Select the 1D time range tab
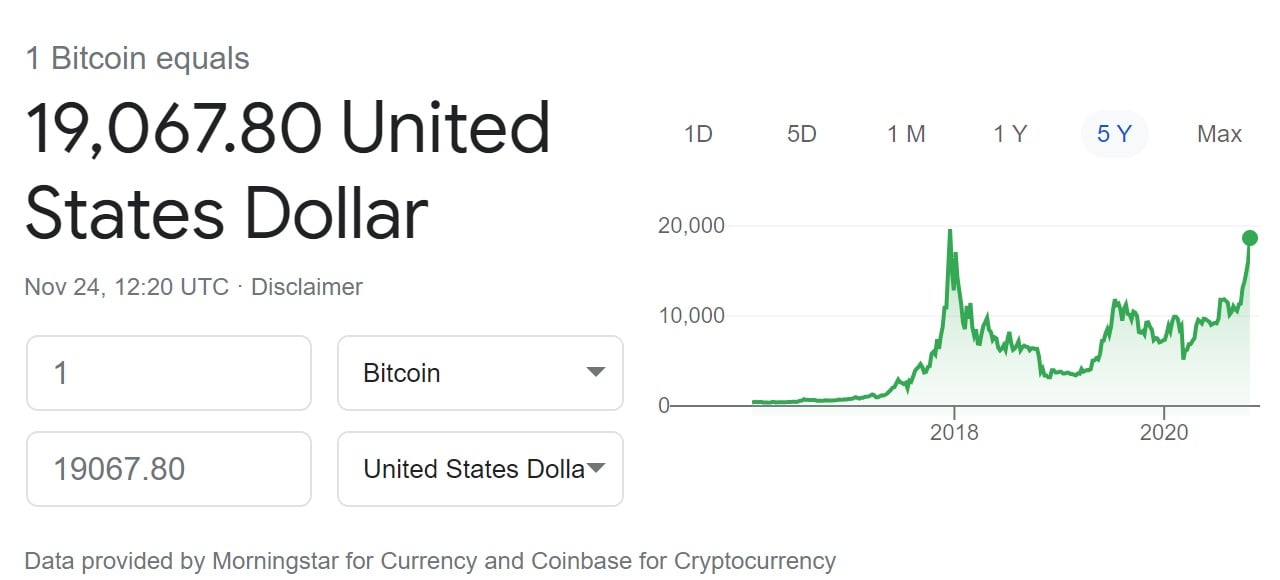The height and width of the screenshot is (580, 1280). pos(698,134)
